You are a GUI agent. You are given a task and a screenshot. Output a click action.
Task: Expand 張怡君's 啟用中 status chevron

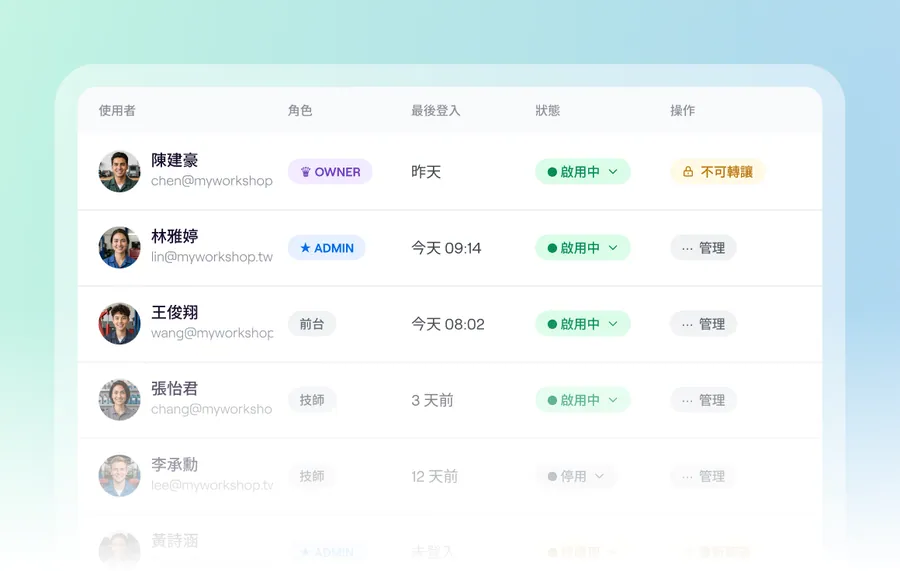[613, 400]
